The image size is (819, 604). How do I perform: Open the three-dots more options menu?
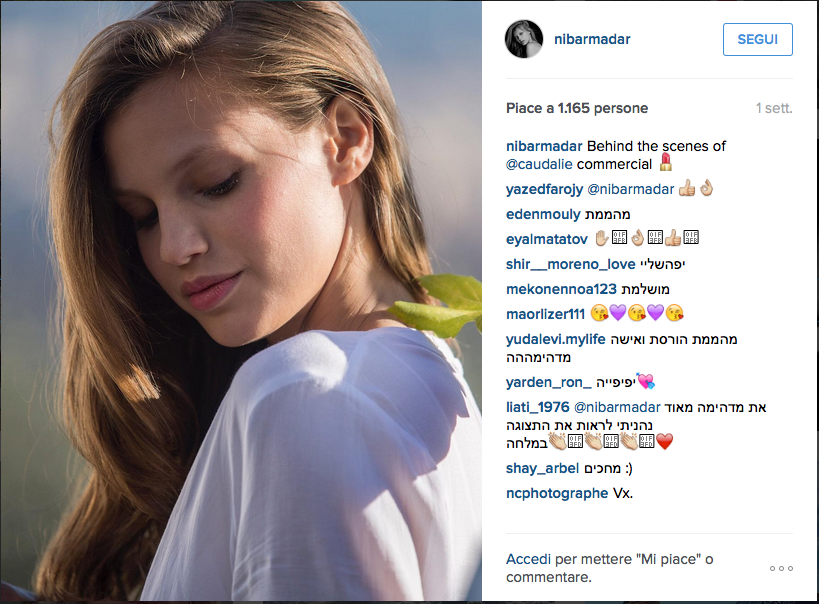click(781, 568)
